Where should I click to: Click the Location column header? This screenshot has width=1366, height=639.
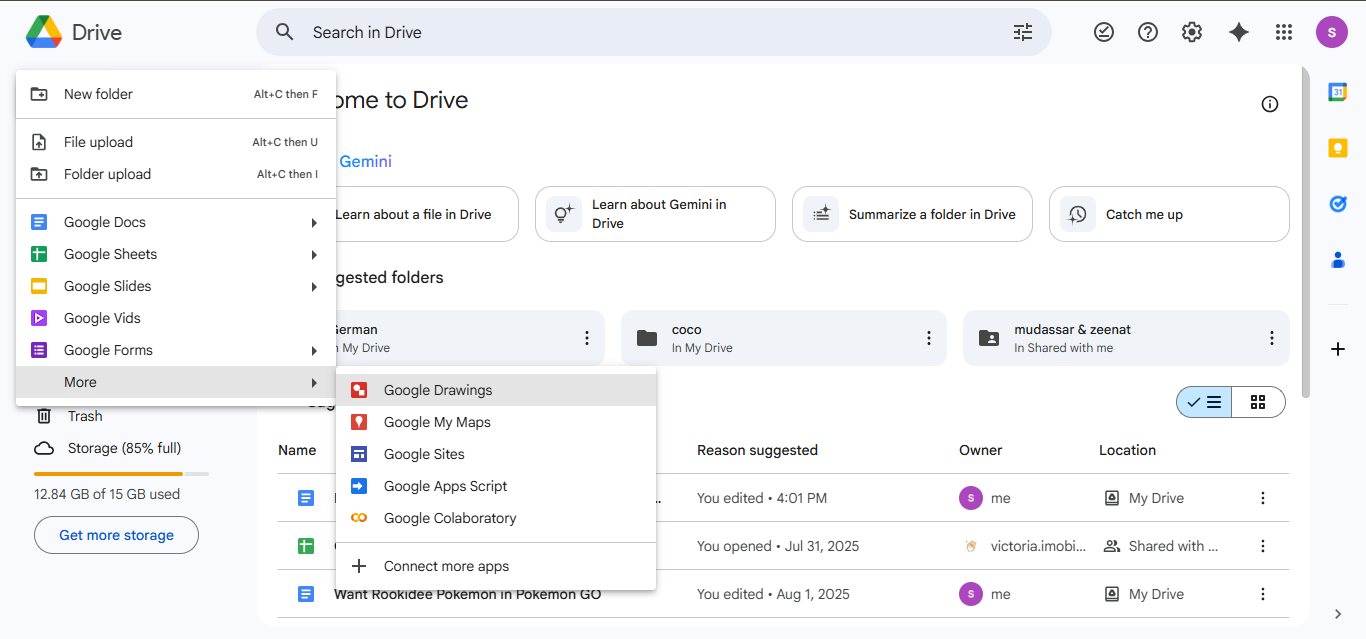[1127, 450]
